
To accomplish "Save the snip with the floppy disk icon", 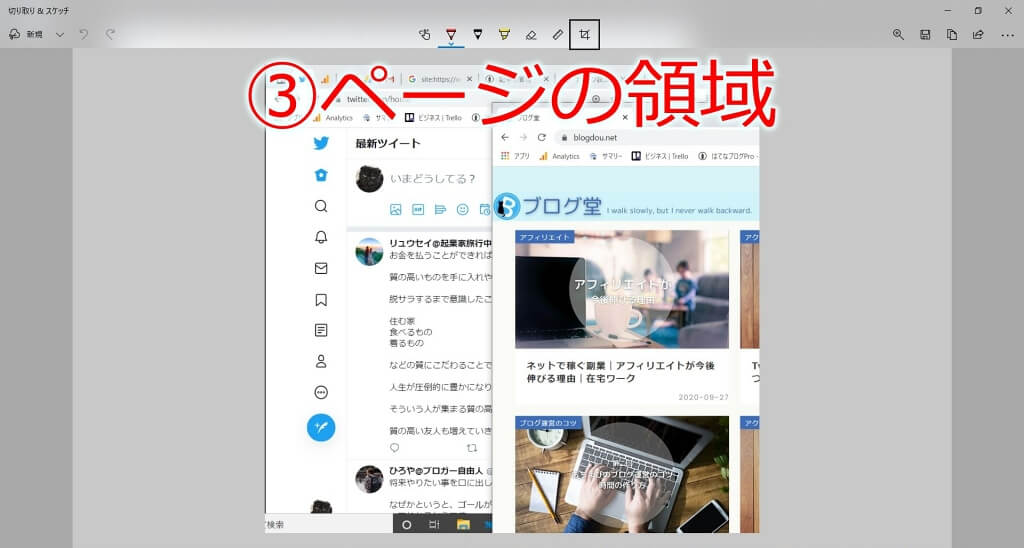I will [925, 35].
